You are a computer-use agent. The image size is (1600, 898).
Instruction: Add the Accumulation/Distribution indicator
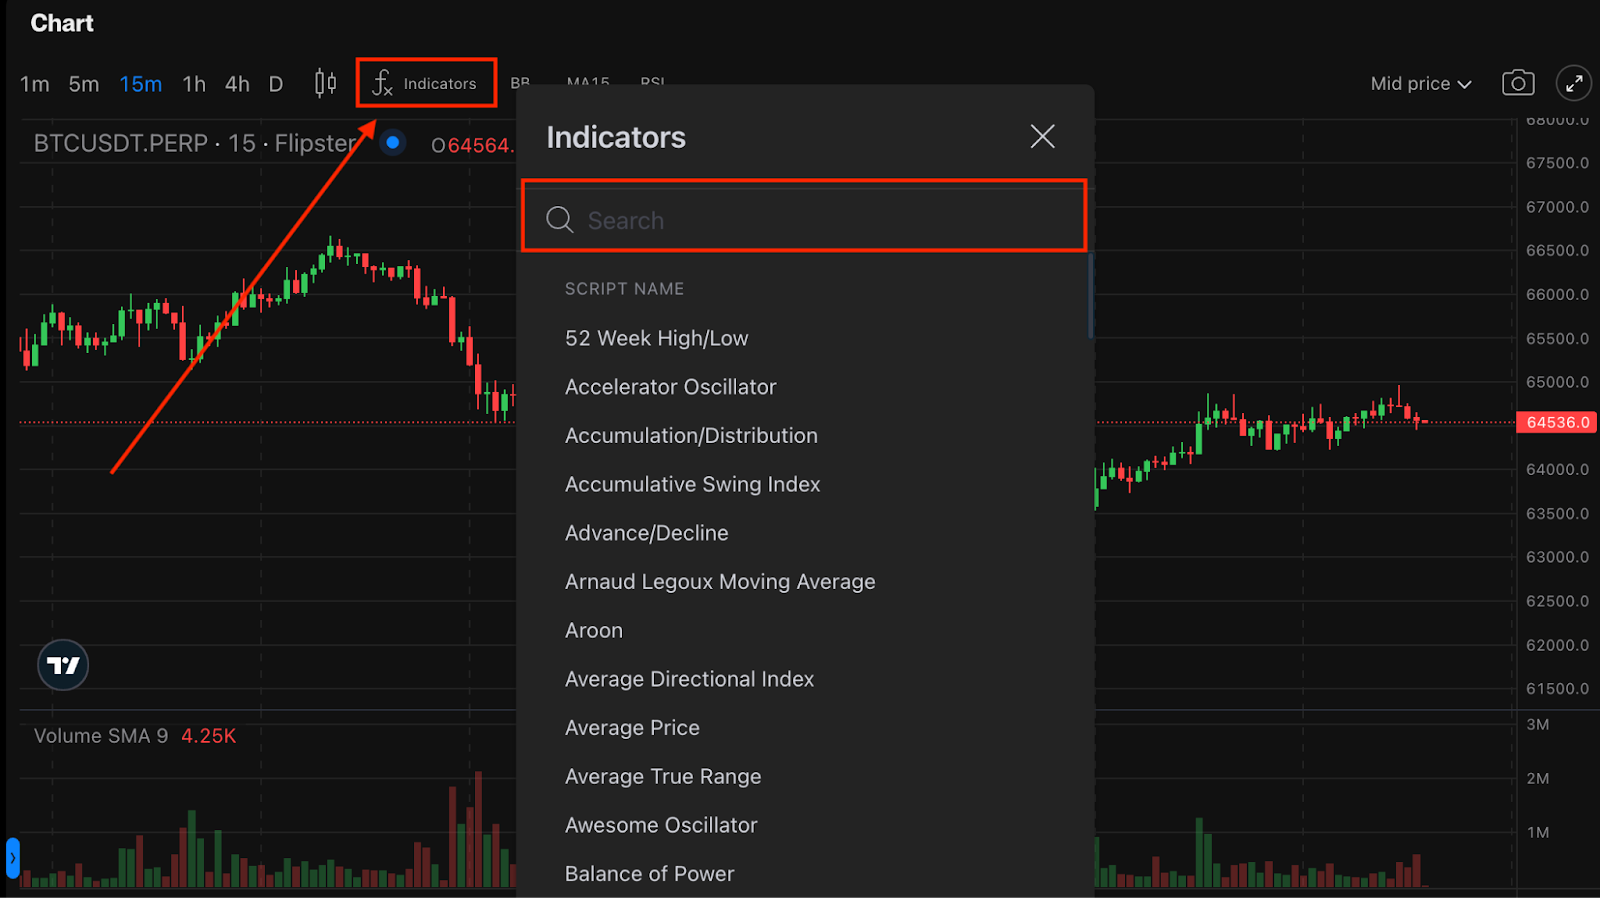pos(691,436)
